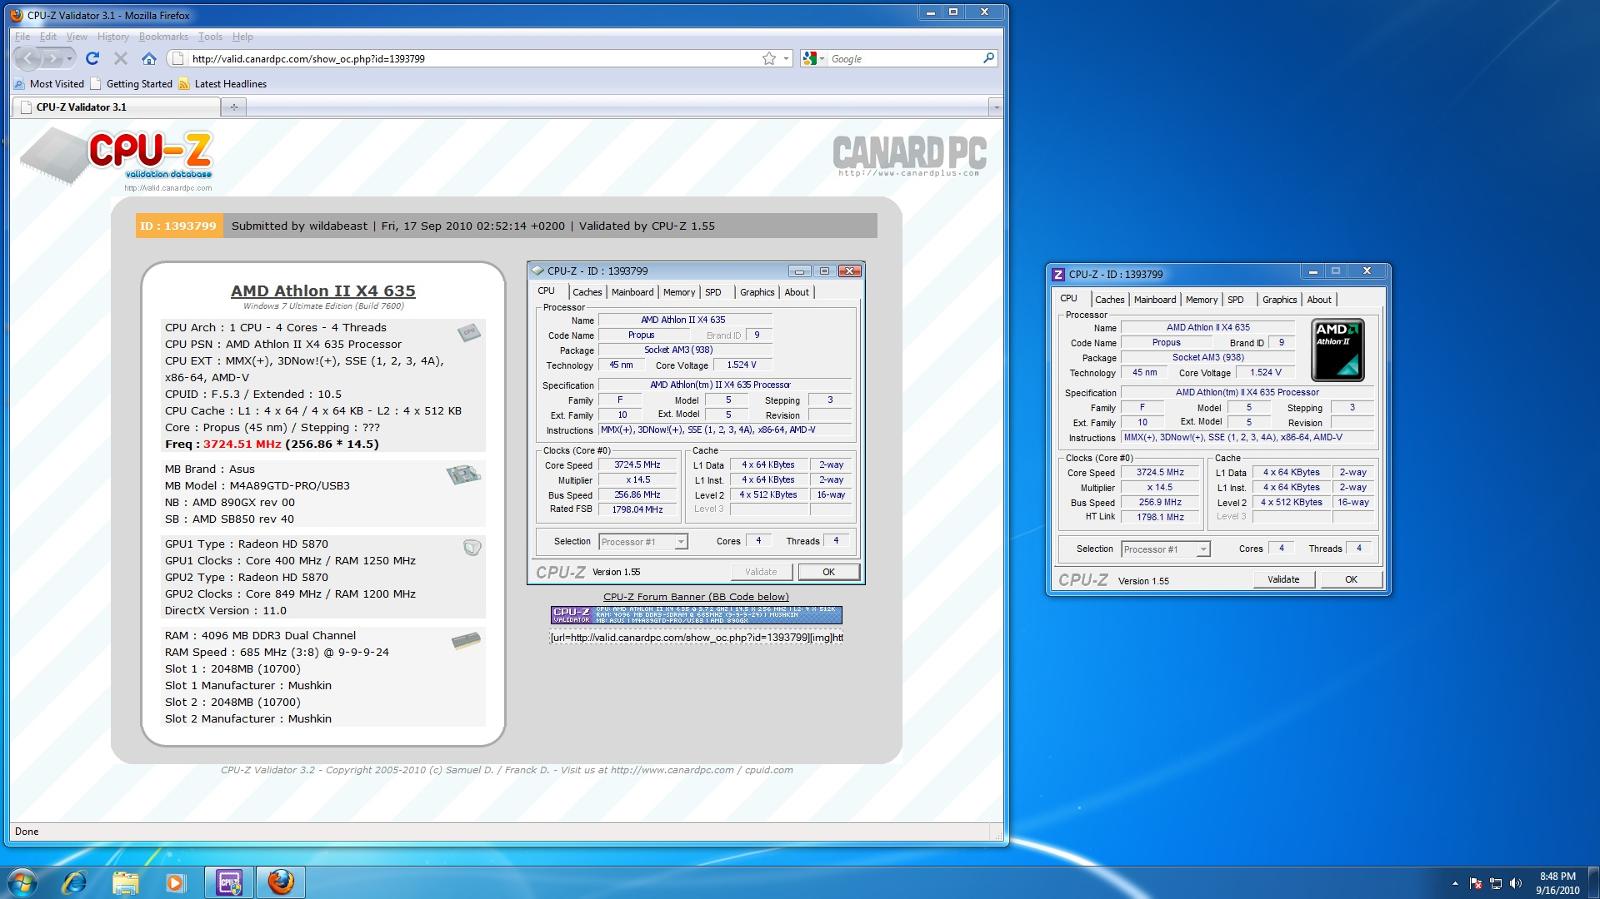Viewport: 1600px width, 899px height.
Task: Open the Firefox Bookmarks menu
Action: tap(164, 36)
